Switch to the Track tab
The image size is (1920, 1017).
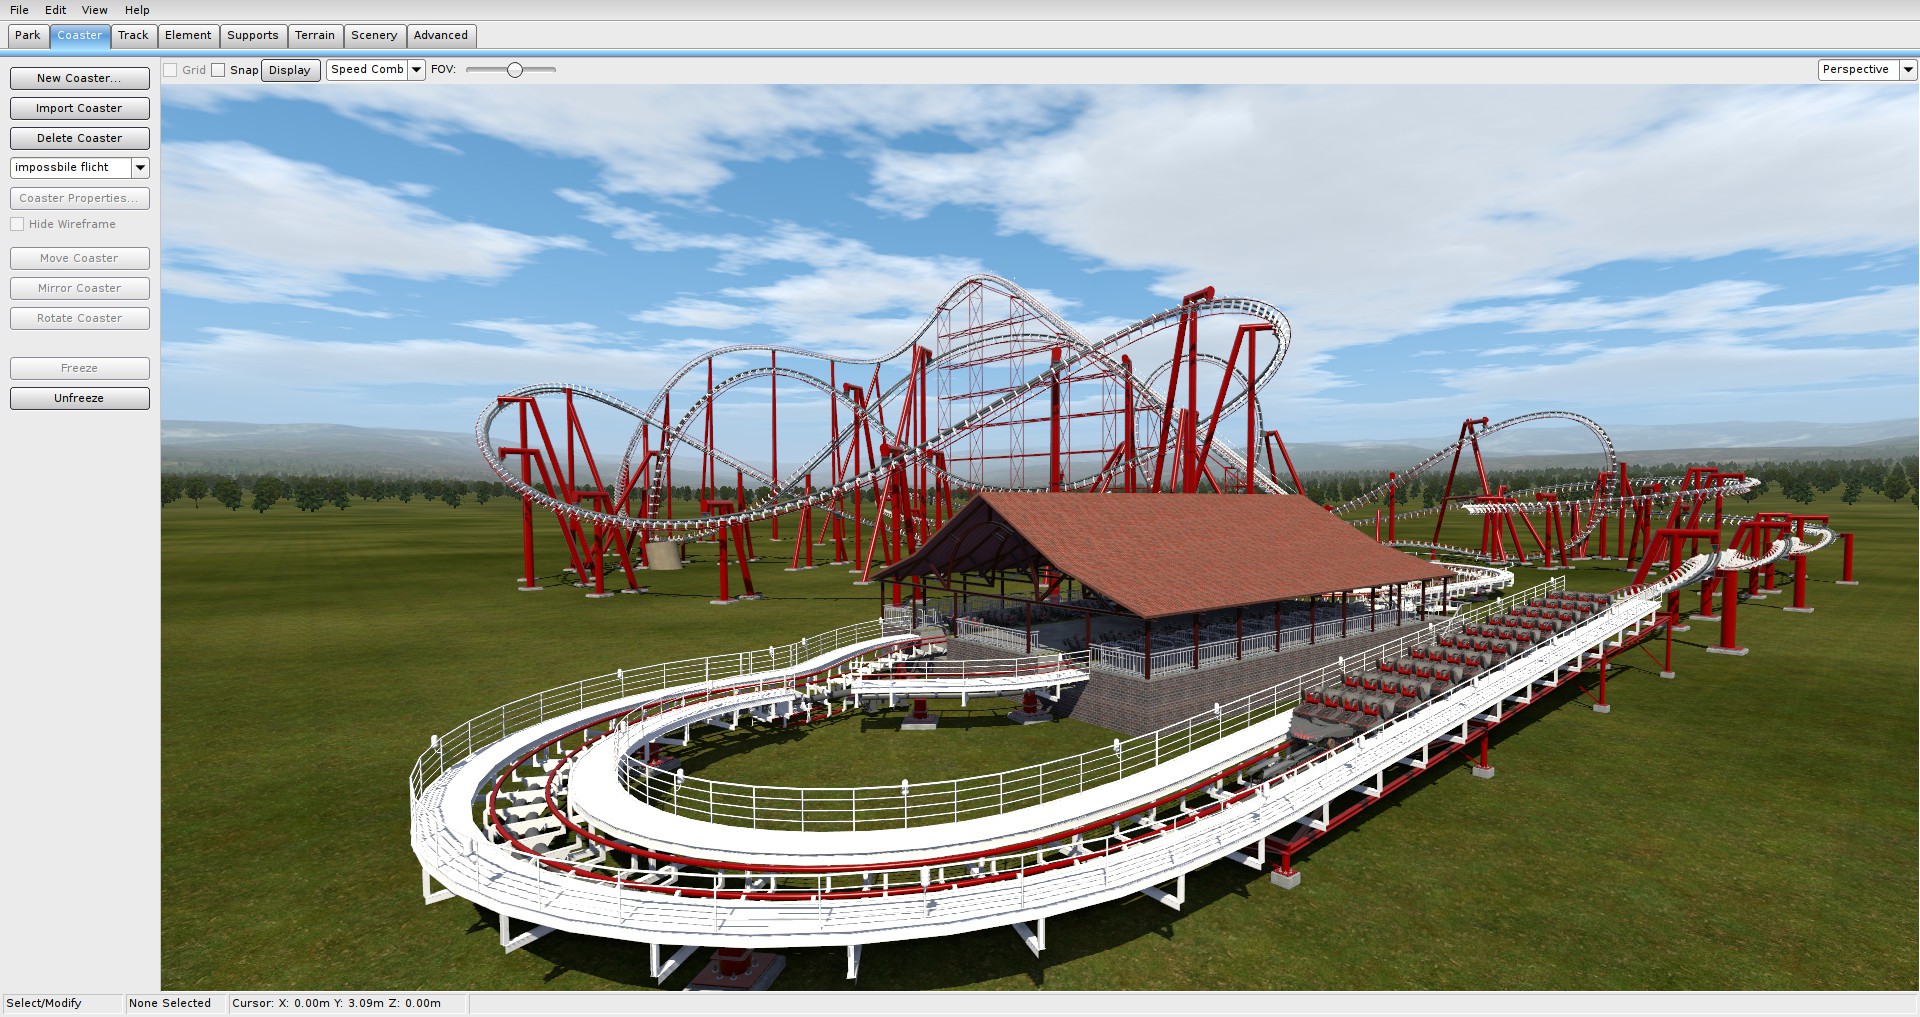[133, 35]
